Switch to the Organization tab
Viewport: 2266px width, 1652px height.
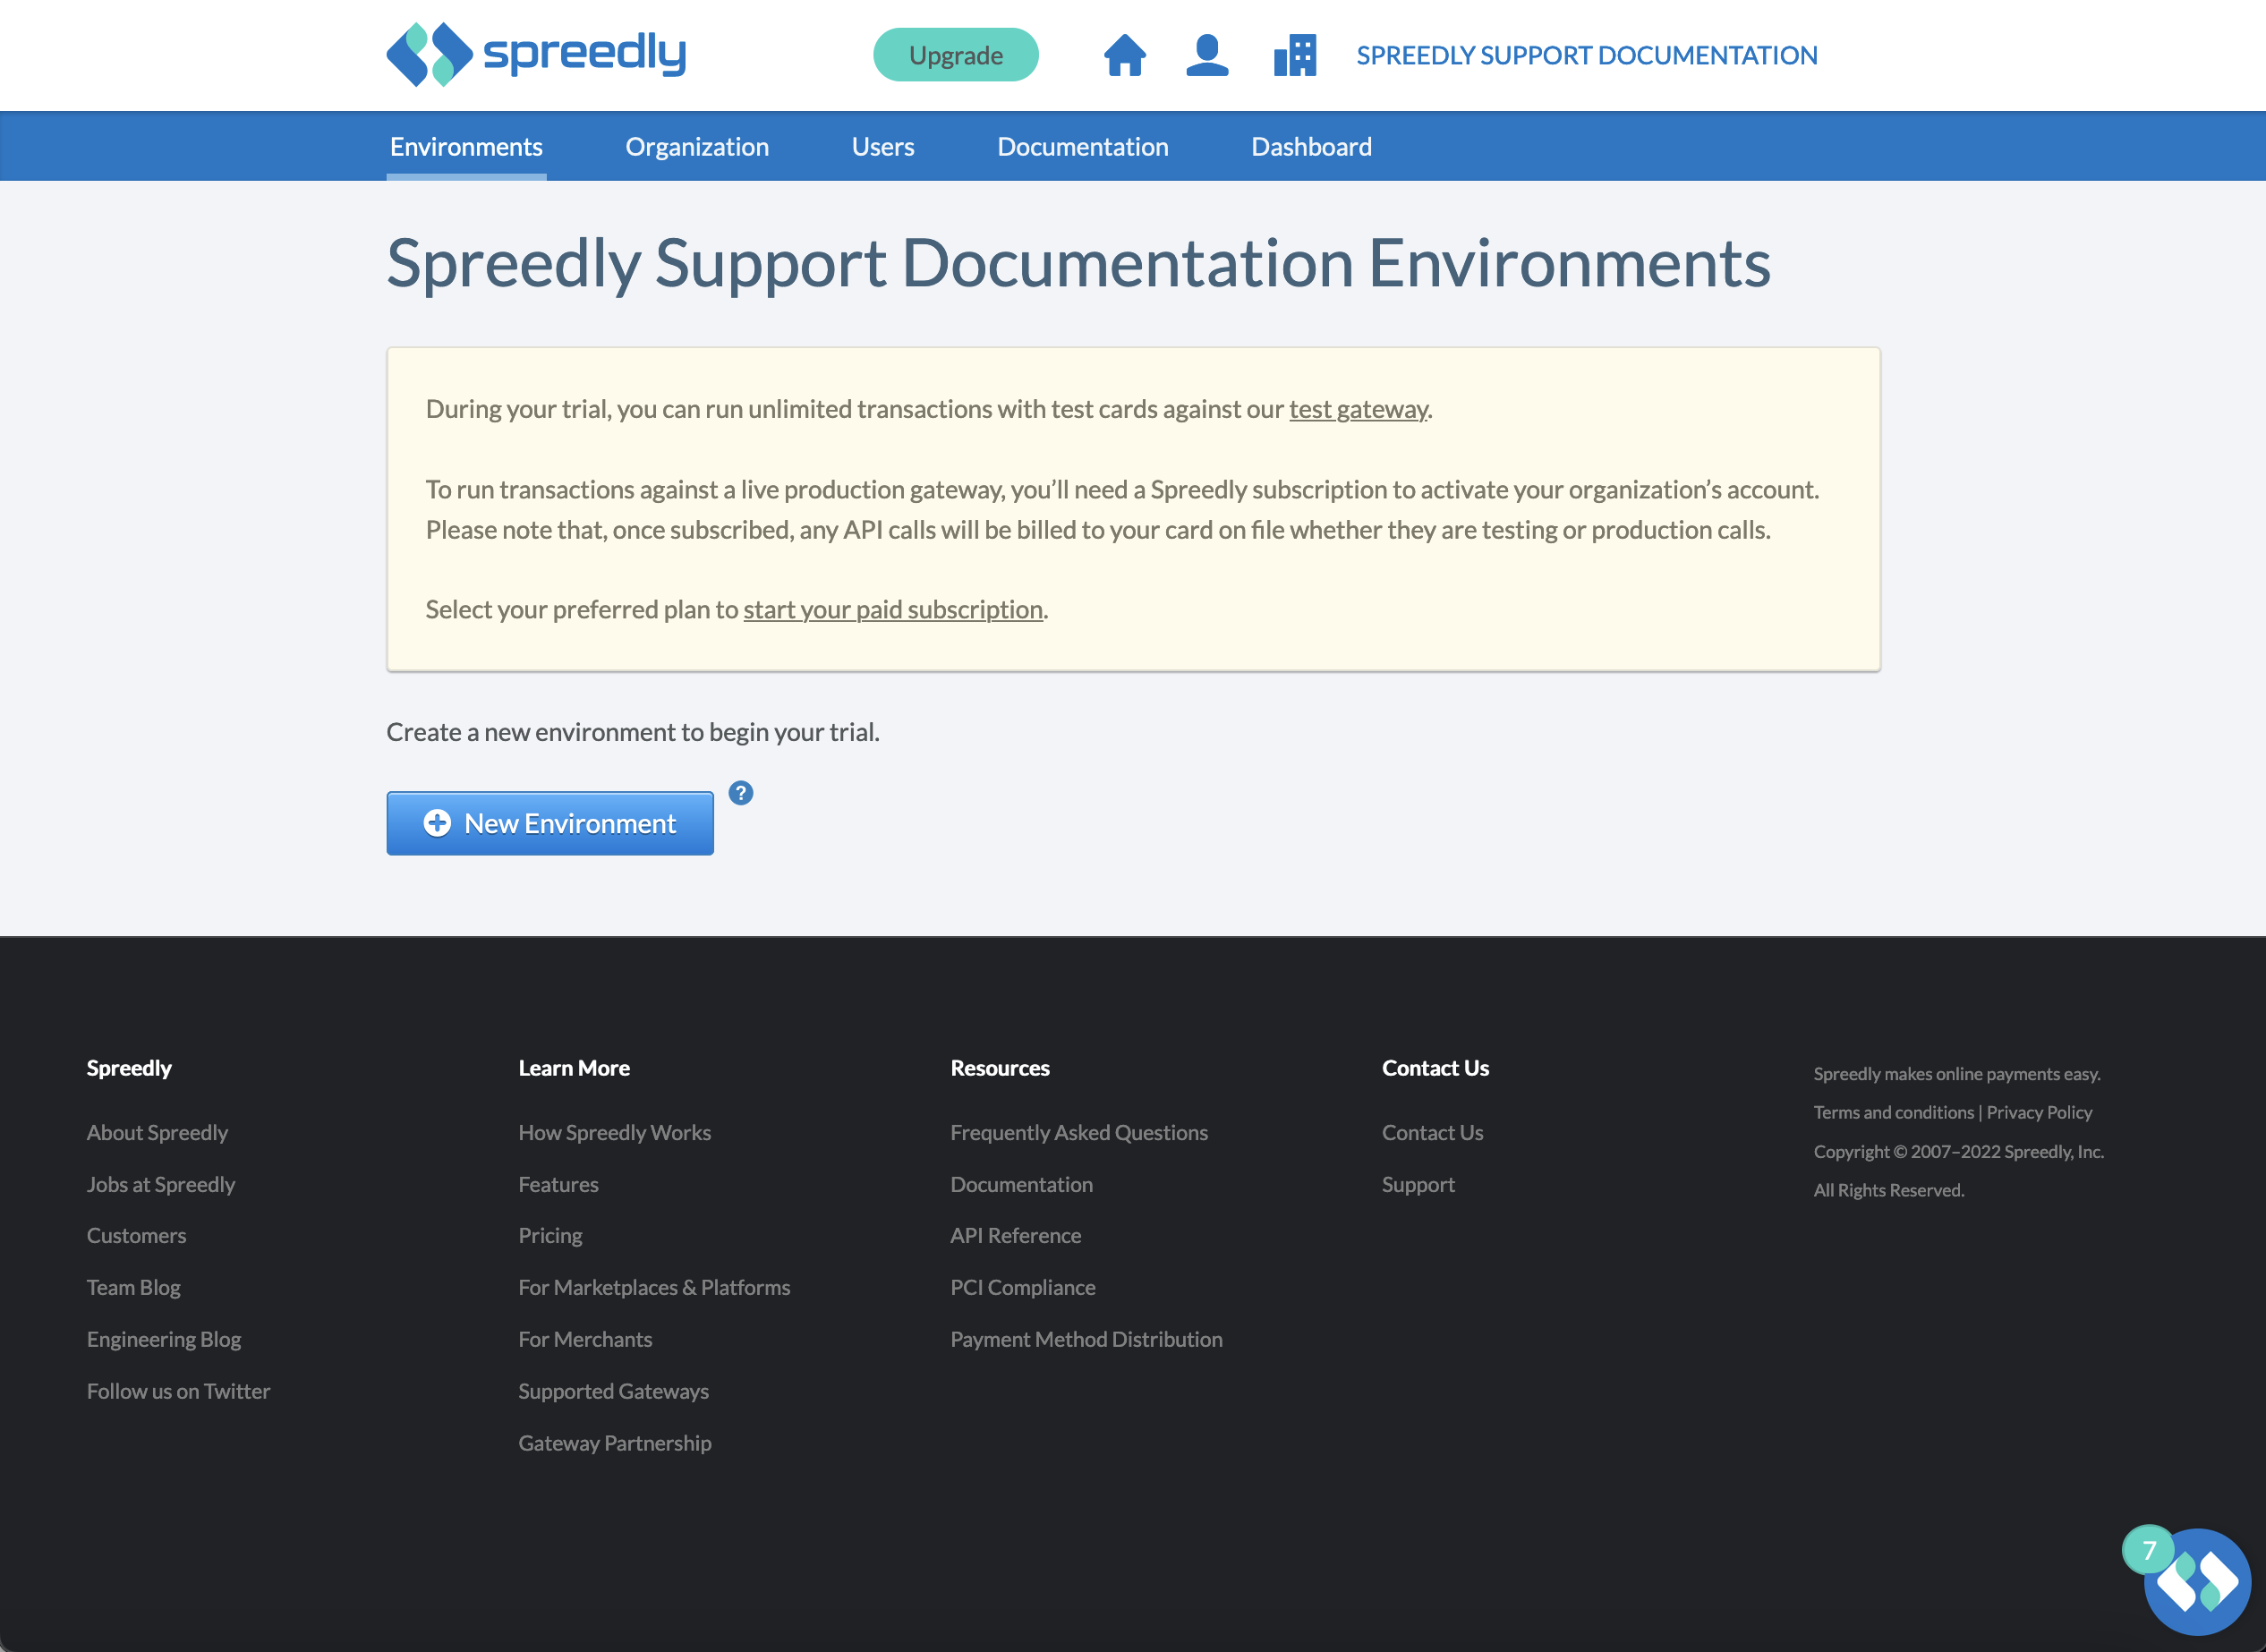click(697, 147)
